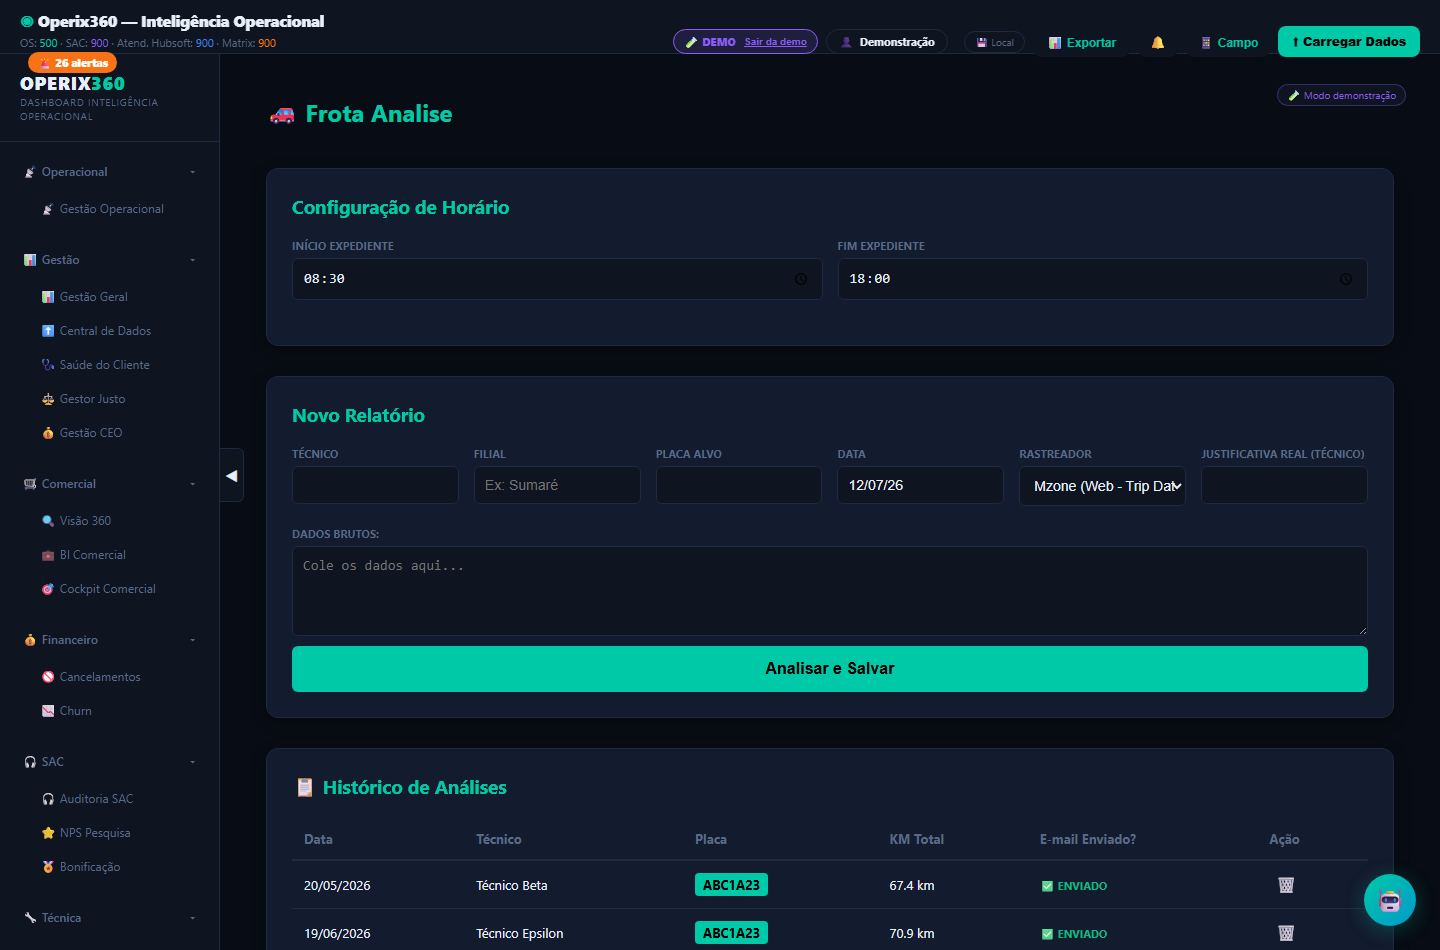This screenshot has height=950, width=1440.
Task: Open the Fim Expediente clock picker
Action: point(1346,279)
